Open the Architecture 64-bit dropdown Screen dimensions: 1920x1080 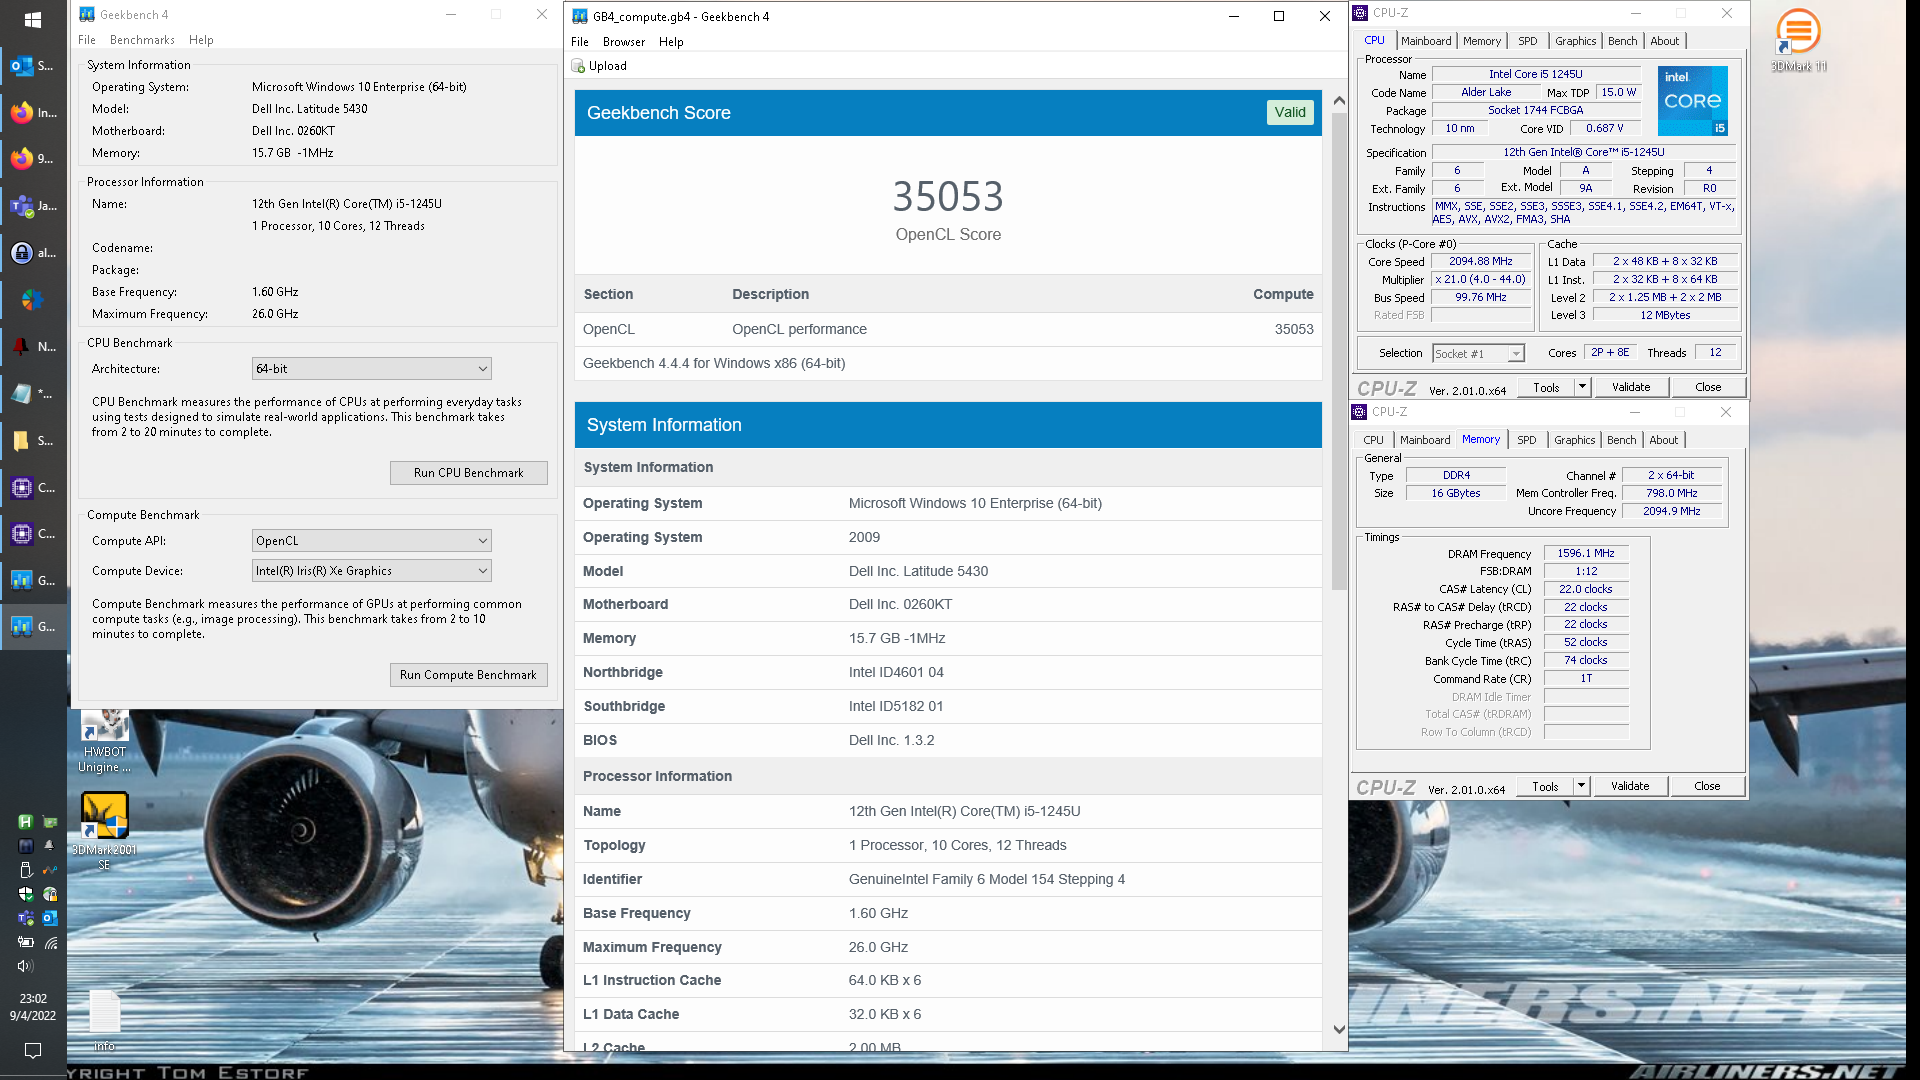372,369
